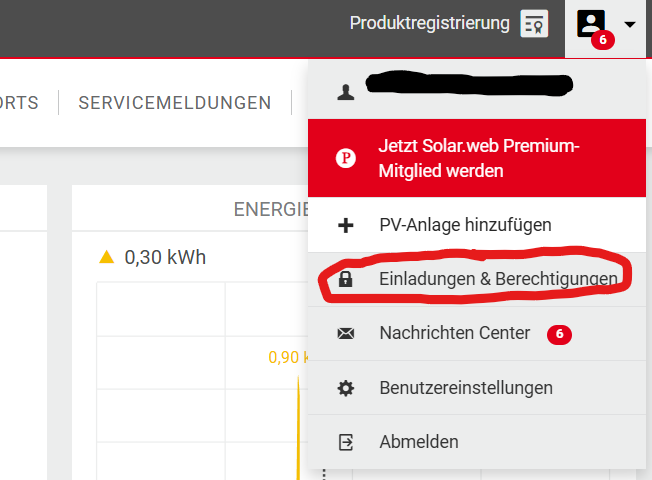Click the red 6 badge beside Nachrichten Center
The height and width of the screenshot is (480, 652).
(x=559, y=335)
